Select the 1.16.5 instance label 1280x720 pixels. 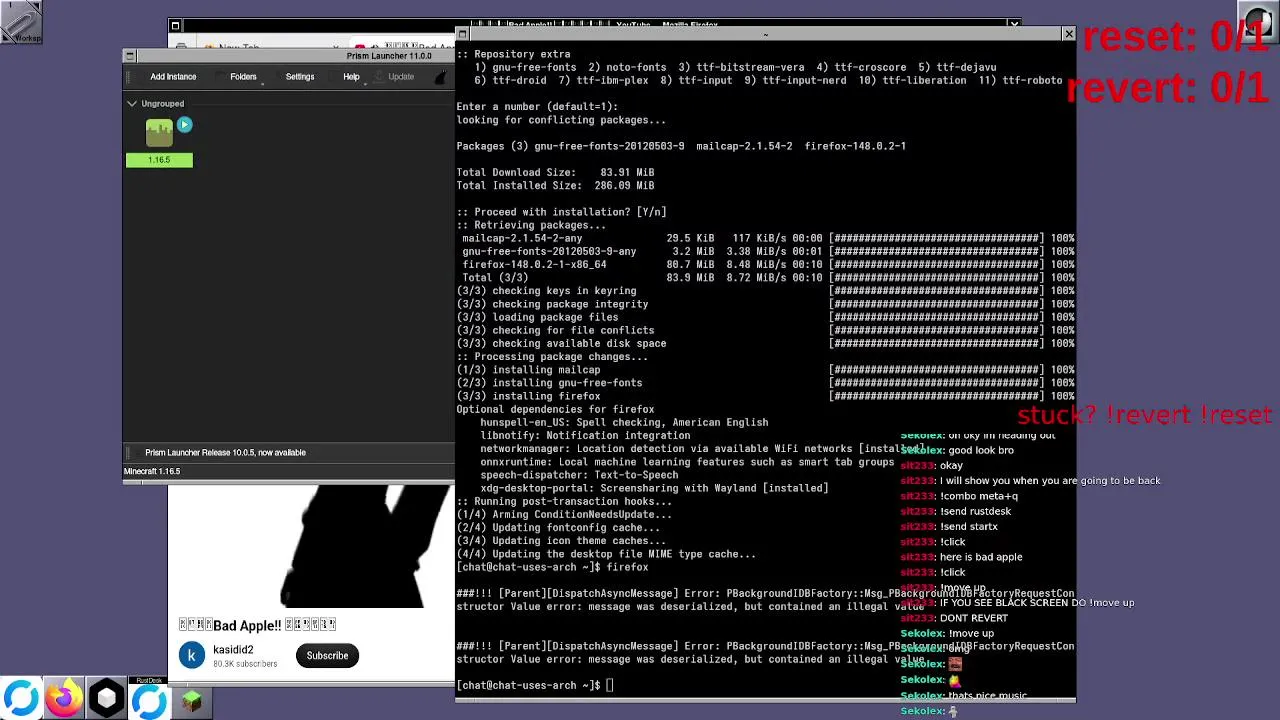pos(159,160)
